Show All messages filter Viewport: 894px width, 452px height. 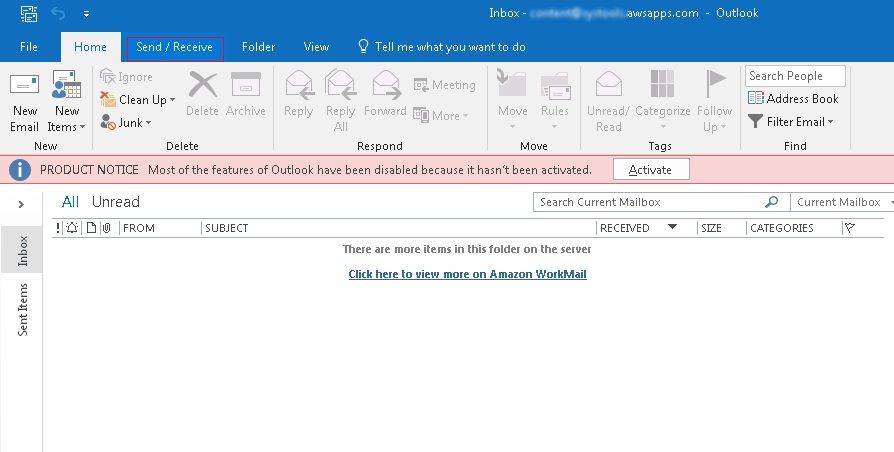[70, 202]
